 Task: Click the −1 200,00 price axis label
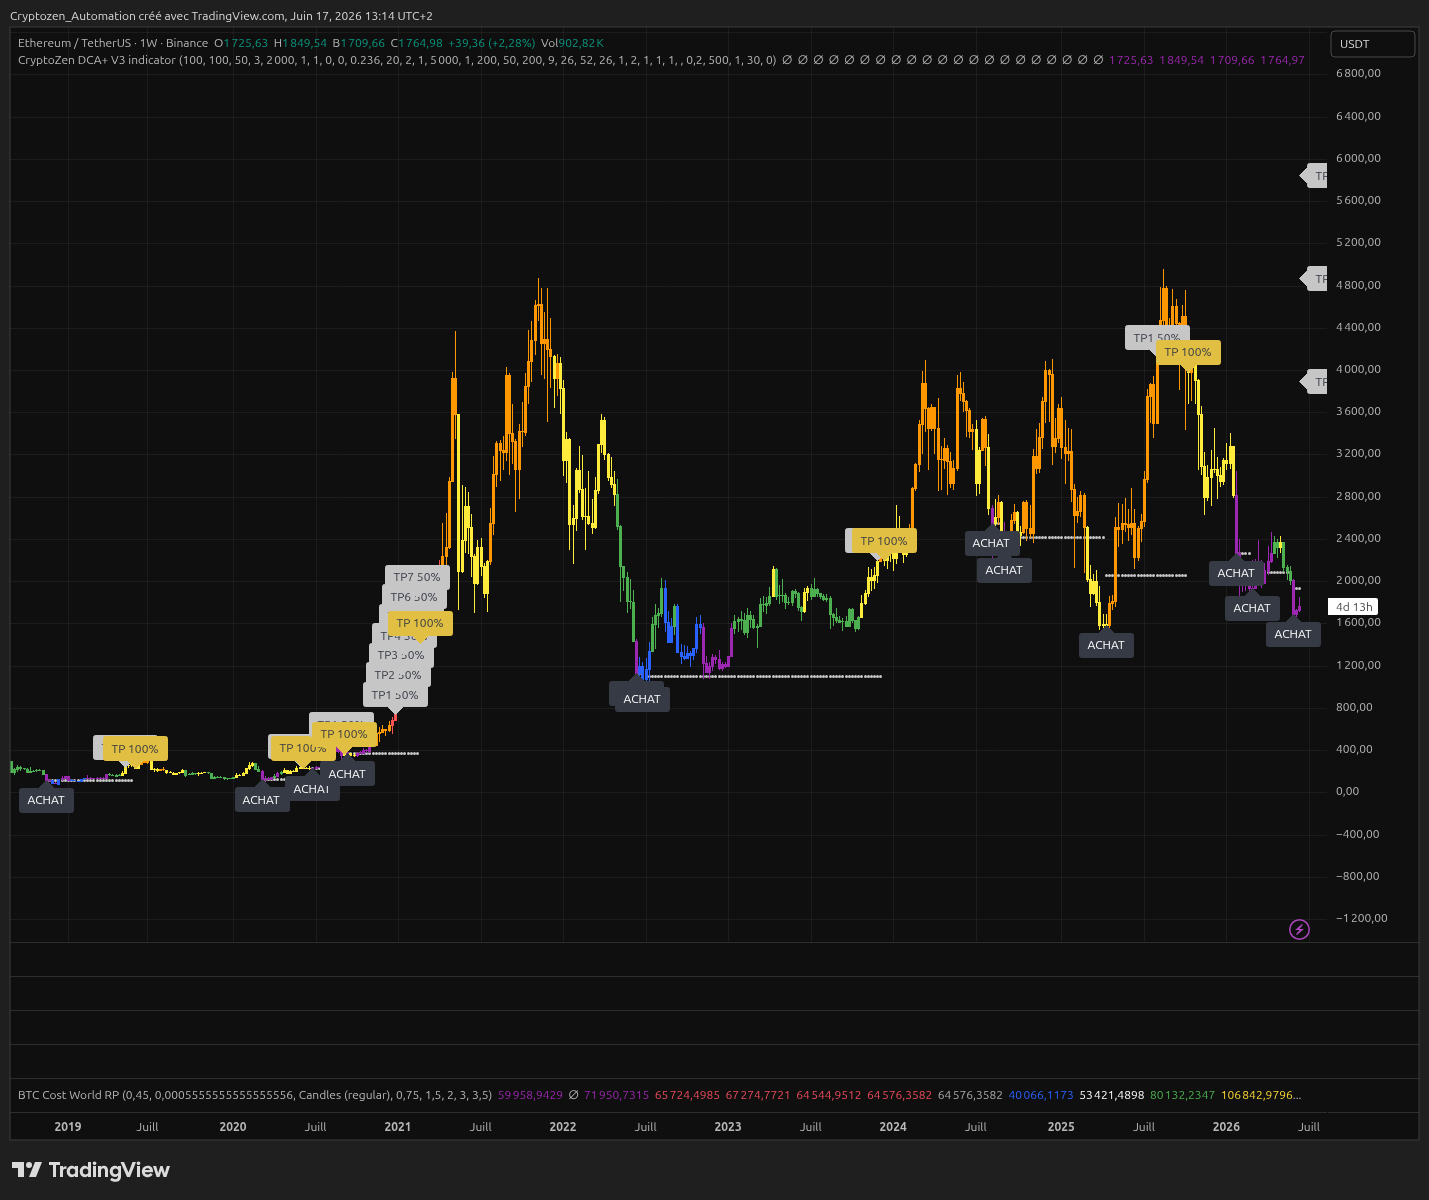point(1361,918)
